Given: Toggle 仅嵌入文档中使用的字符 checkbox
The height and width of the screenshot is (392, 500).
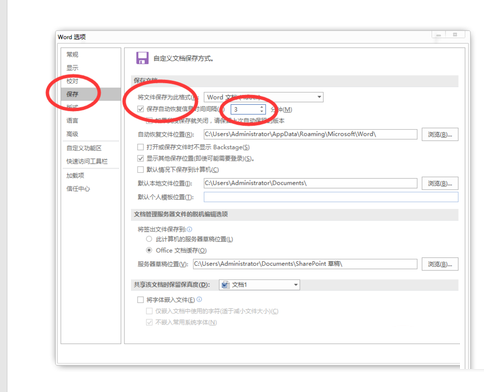Looking at the screenshot, I should tap(149, 311).
